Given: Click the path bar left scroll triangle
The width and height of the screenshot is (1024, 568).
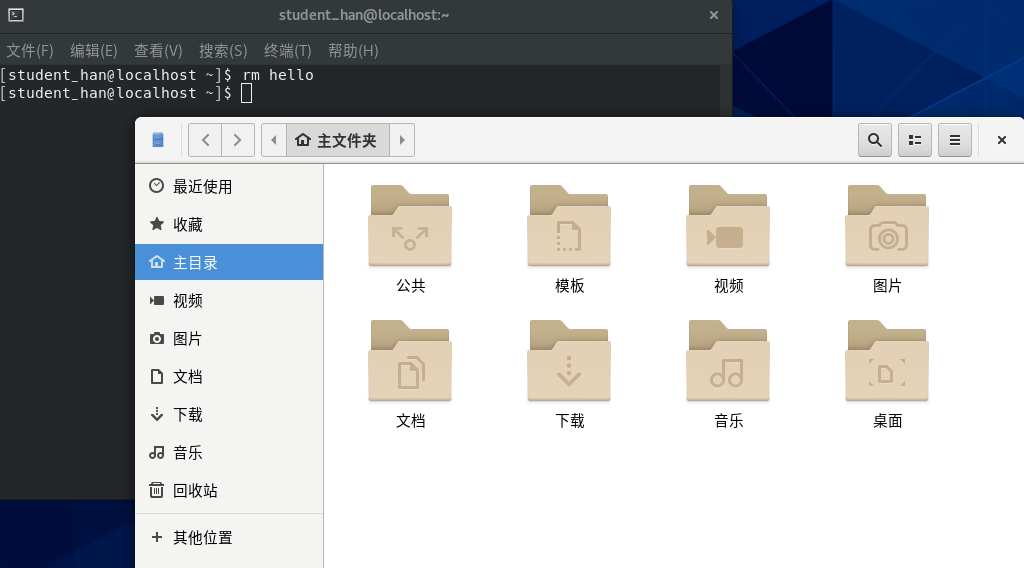Looking at the screenshot, I should [274, 140].
